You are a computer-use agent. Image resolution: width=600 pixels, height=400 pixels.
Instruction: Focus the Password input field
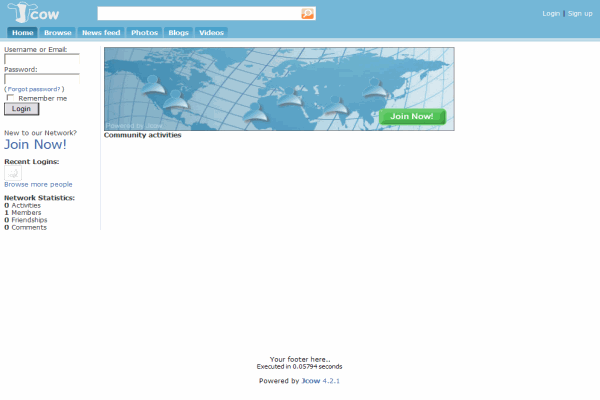(x=41, y=79)
